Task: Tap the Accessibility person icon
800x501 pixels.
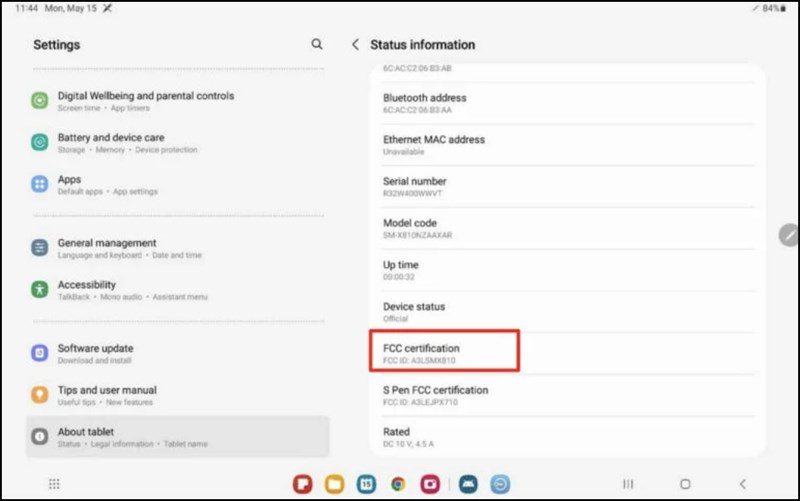Action: click(x=40, y=289)
